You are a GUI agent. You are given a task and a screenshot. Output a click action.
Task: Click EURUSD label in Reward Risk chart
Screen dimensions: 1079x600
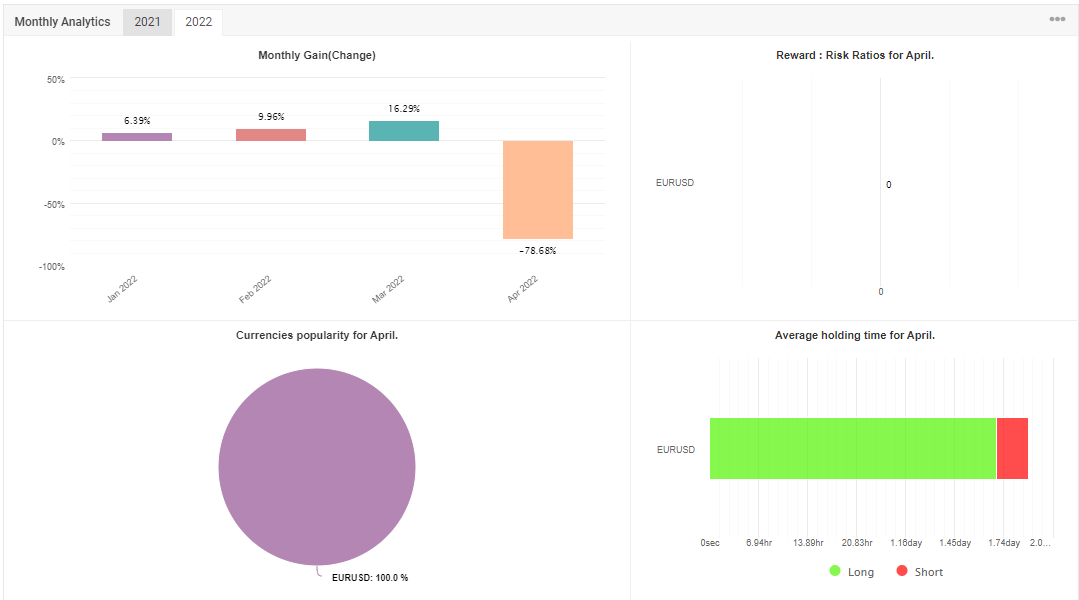coord(674,182)
